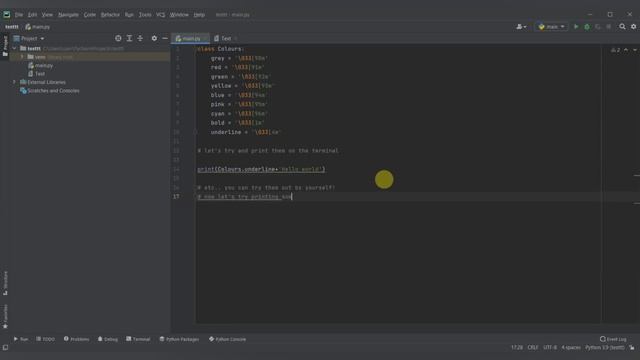Open the Problems tool window
640x360 pixels.
[x=76, y=339]
